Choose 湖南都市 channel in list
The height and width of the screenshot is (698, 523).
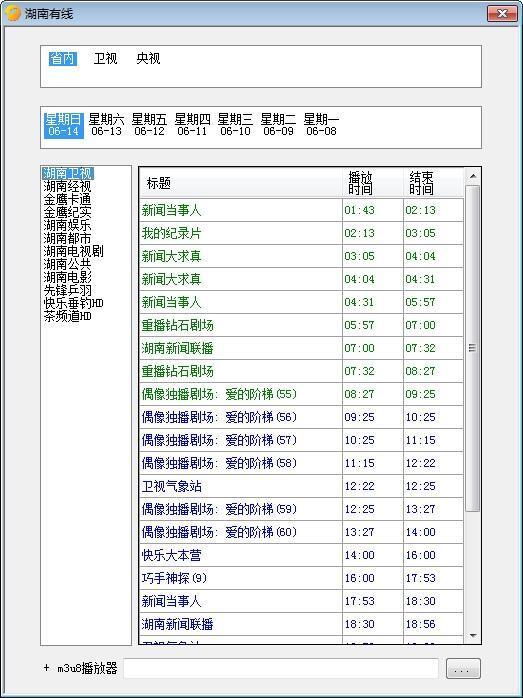67,238
